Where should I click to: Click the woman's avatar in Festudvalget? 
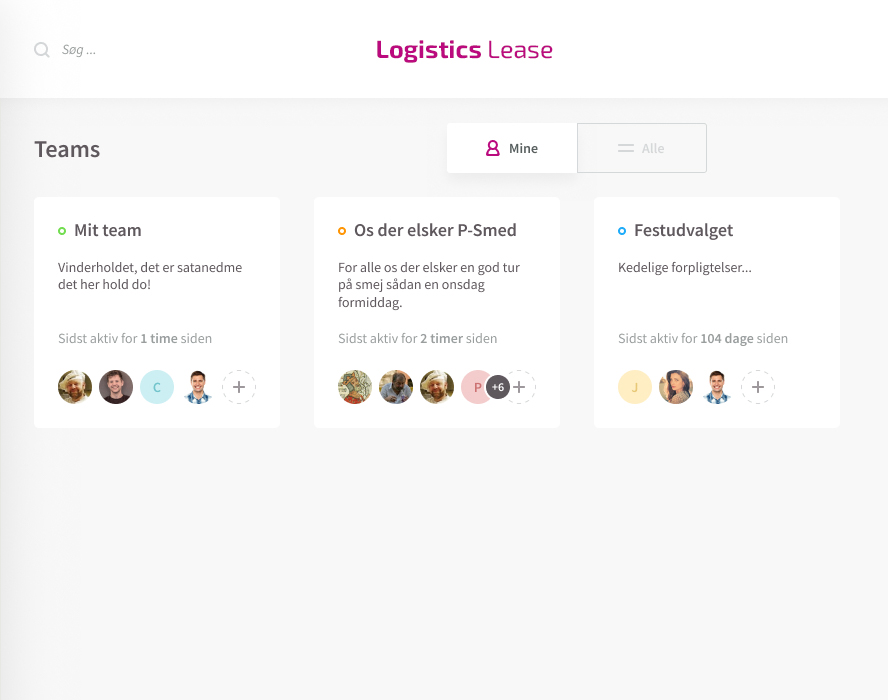click(676, 387)
